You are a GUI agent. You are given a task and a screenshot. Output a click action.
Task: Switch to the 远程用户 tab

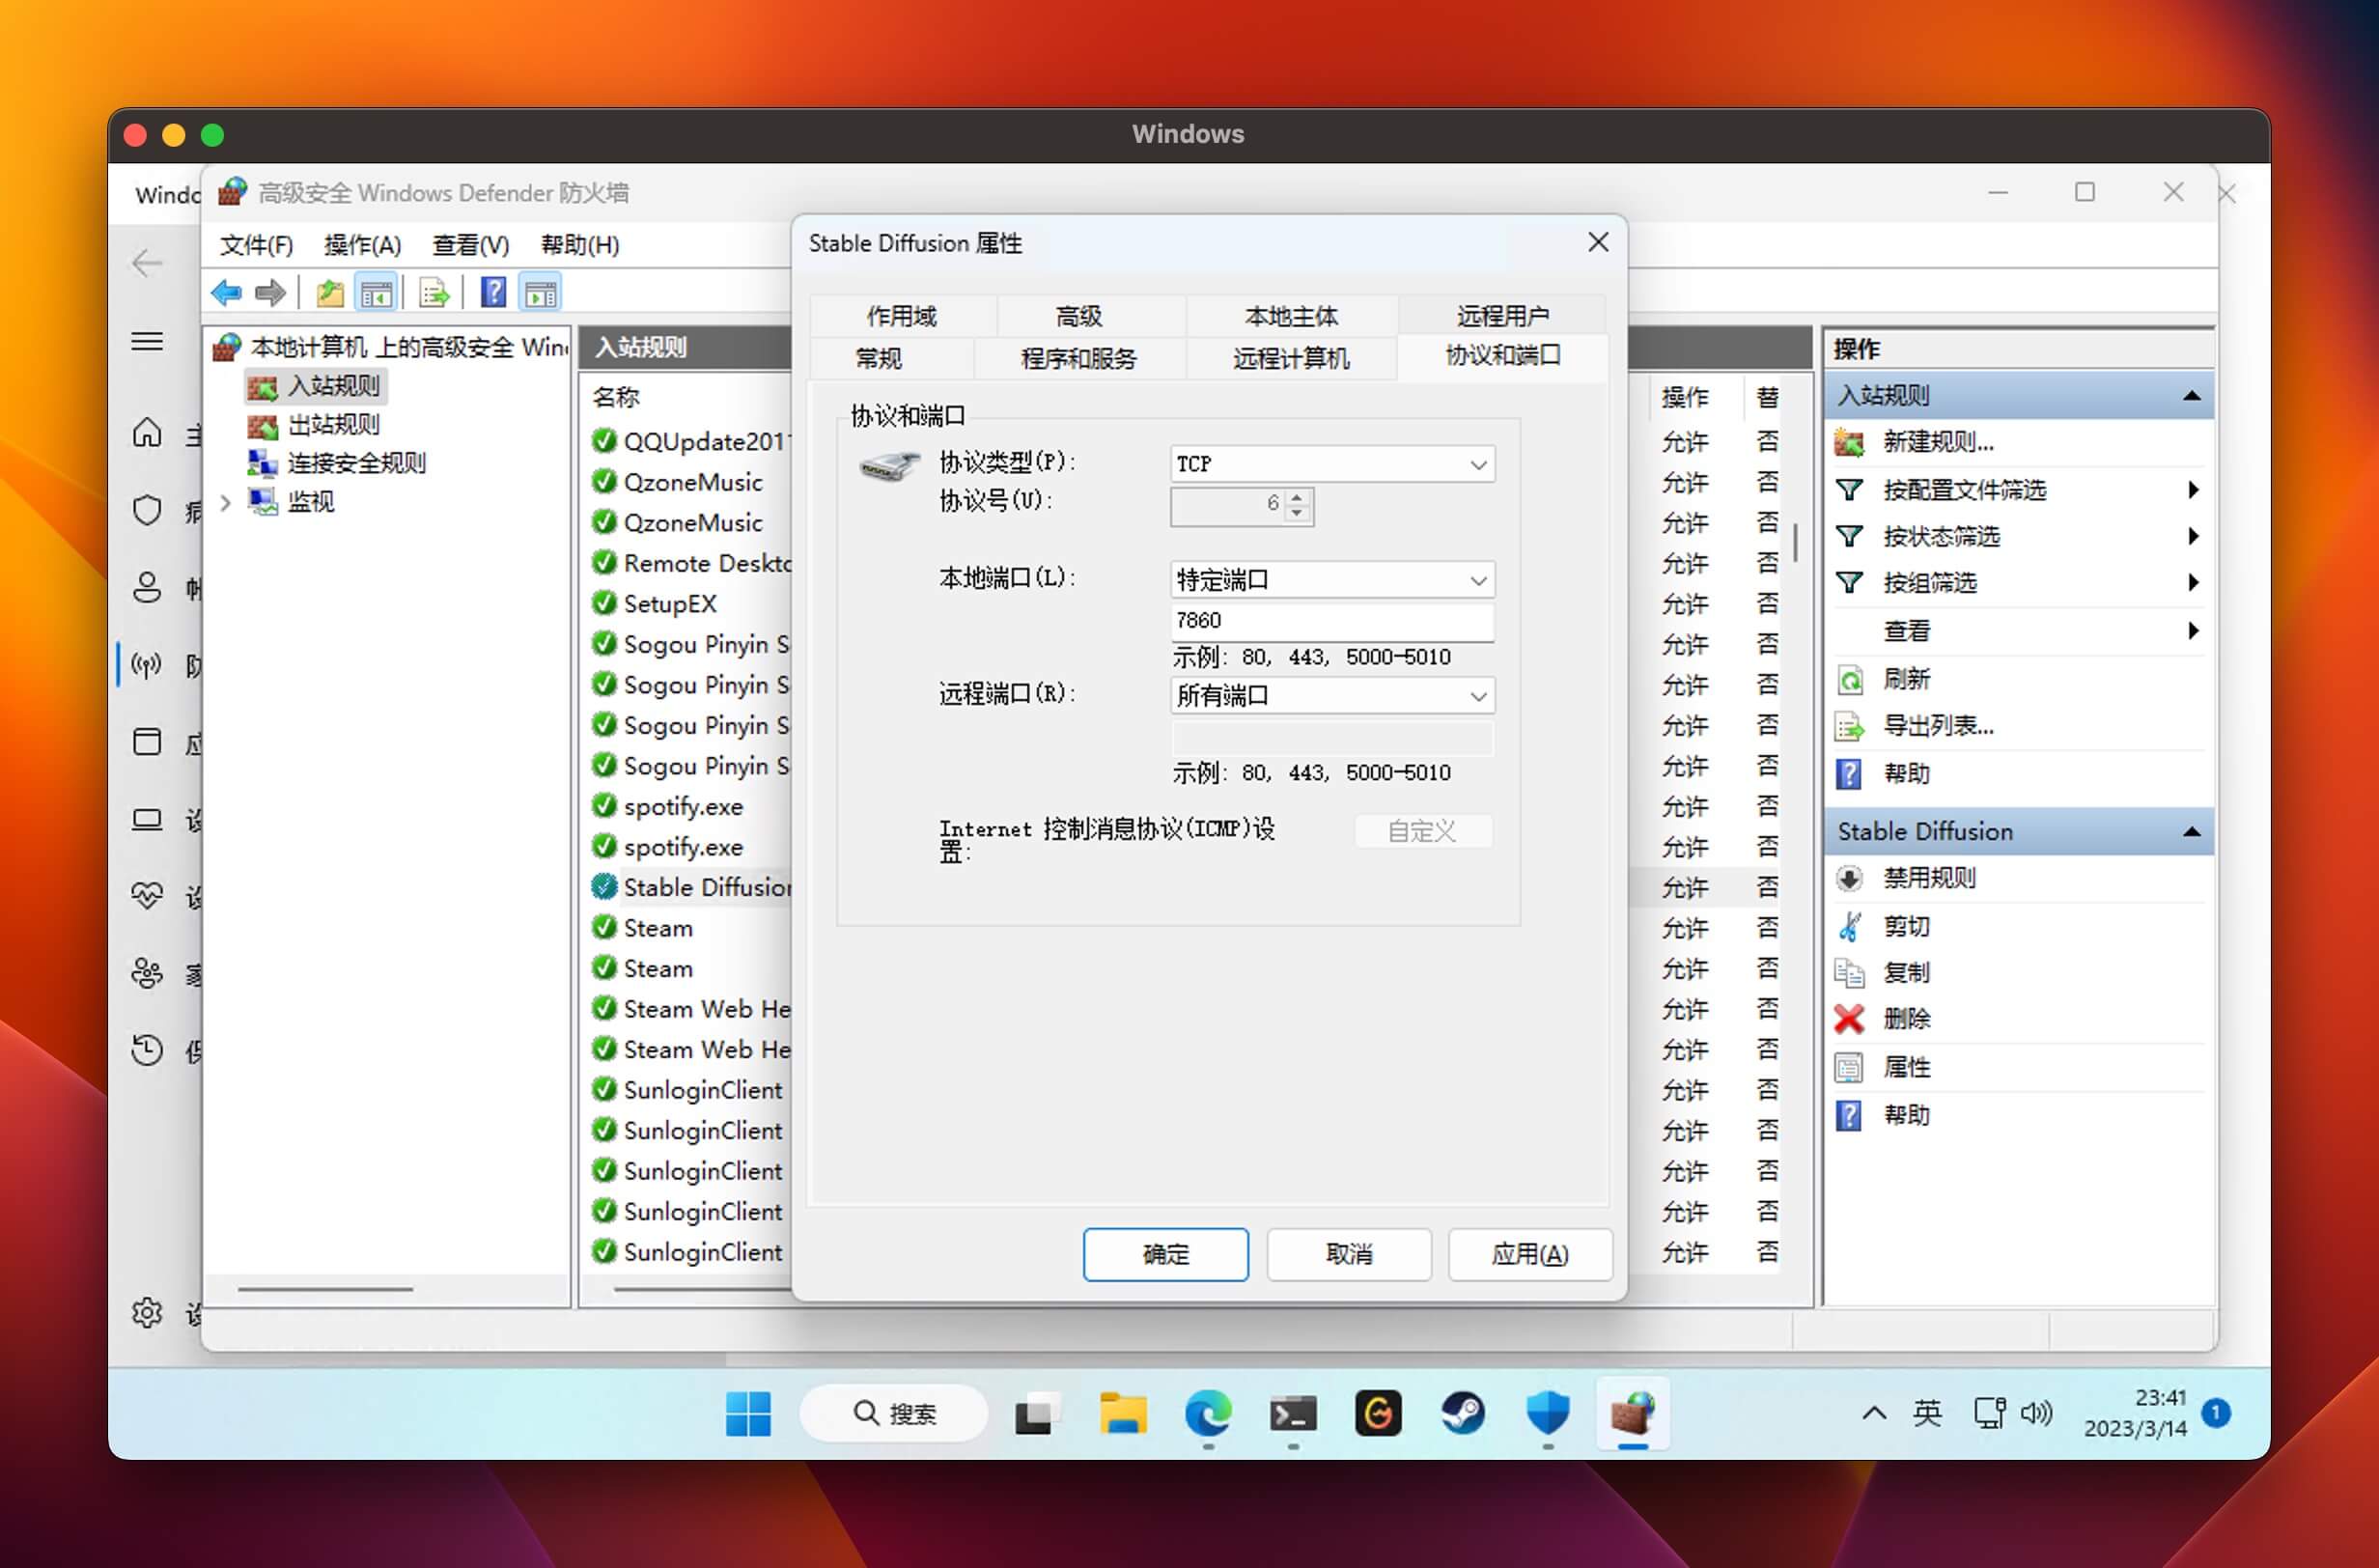coord(1502,316)
